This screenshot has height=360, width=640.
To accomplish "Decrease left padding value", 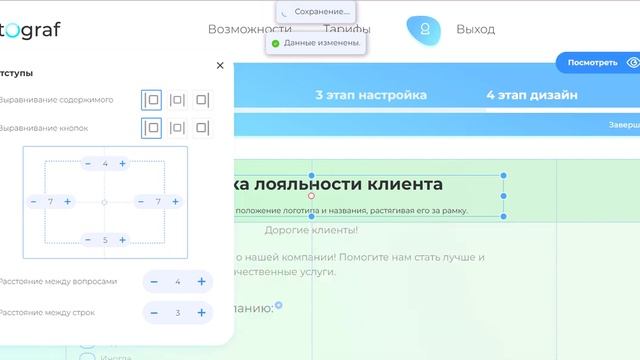I will pos(33,202).
